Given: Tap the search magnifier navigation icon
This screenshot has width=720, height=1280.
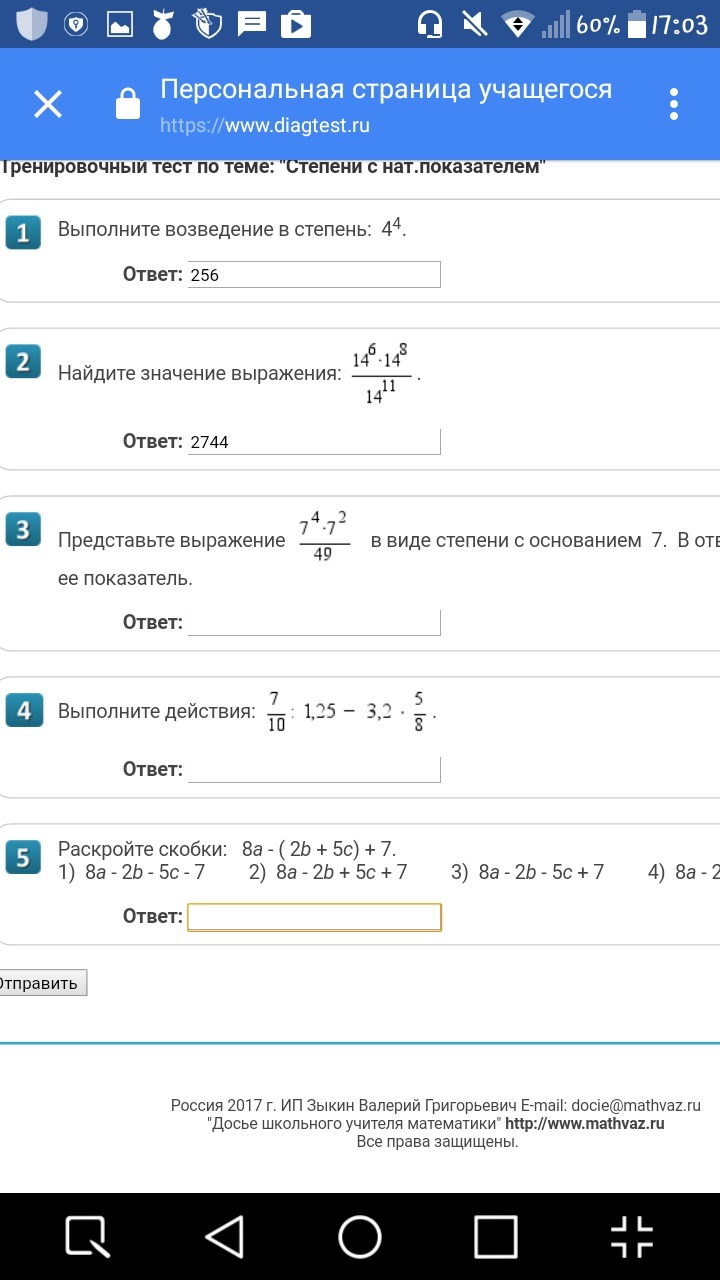Looking at the screenshot, I should tap(88, 1237).
